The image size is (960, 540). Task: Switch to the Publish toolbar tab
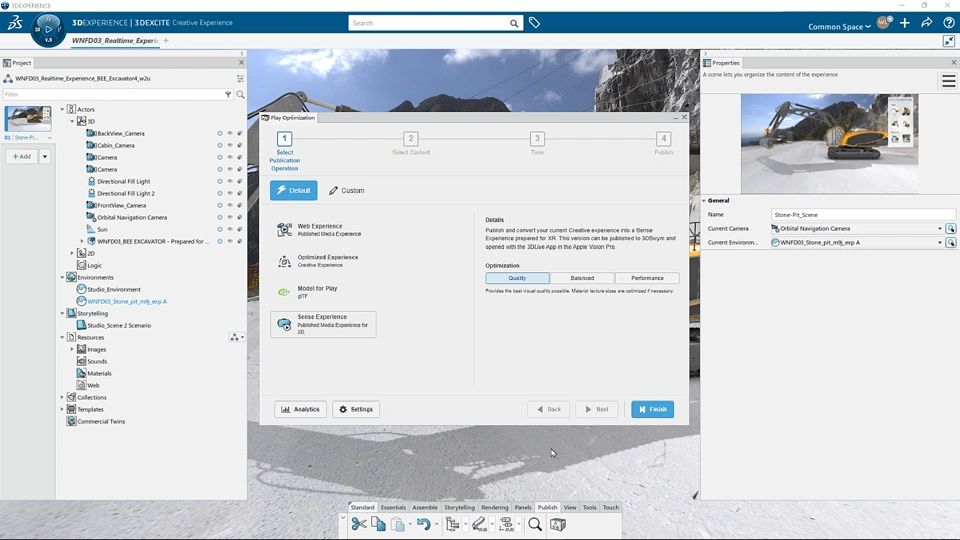click(x=547, y=508)
